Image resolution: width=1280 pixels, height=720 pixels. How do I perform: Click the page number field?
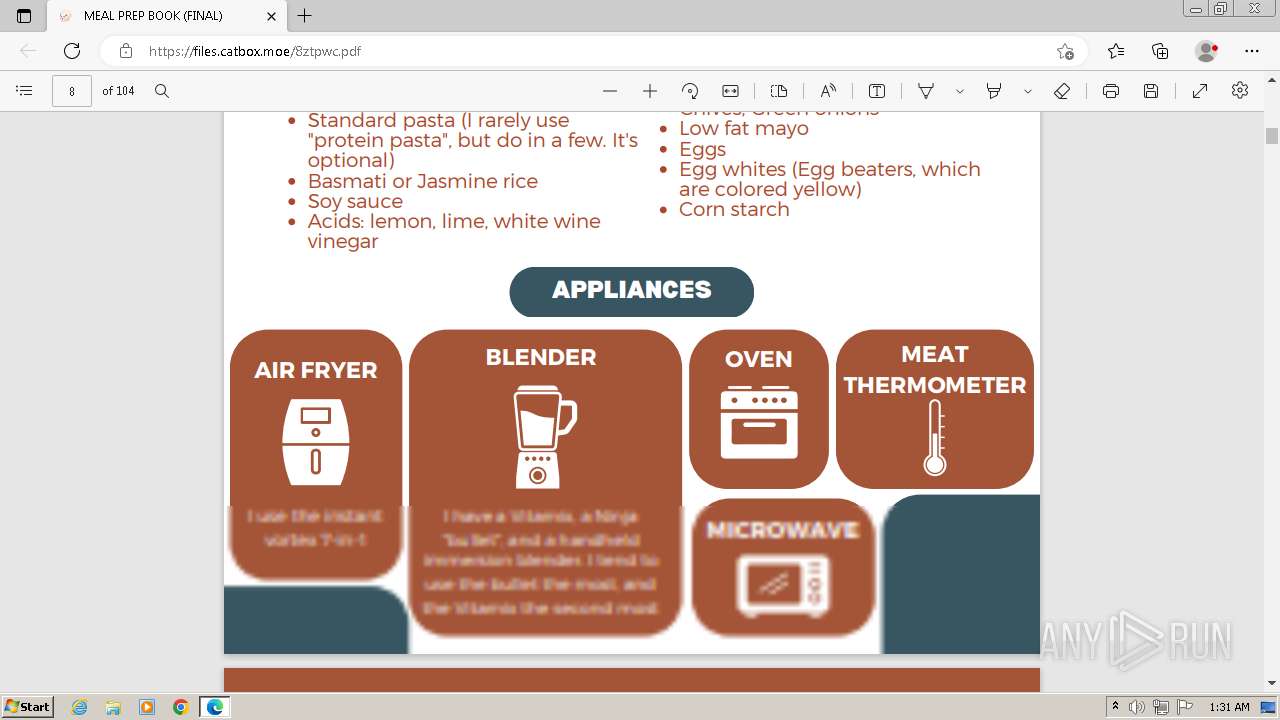[72, 91]
